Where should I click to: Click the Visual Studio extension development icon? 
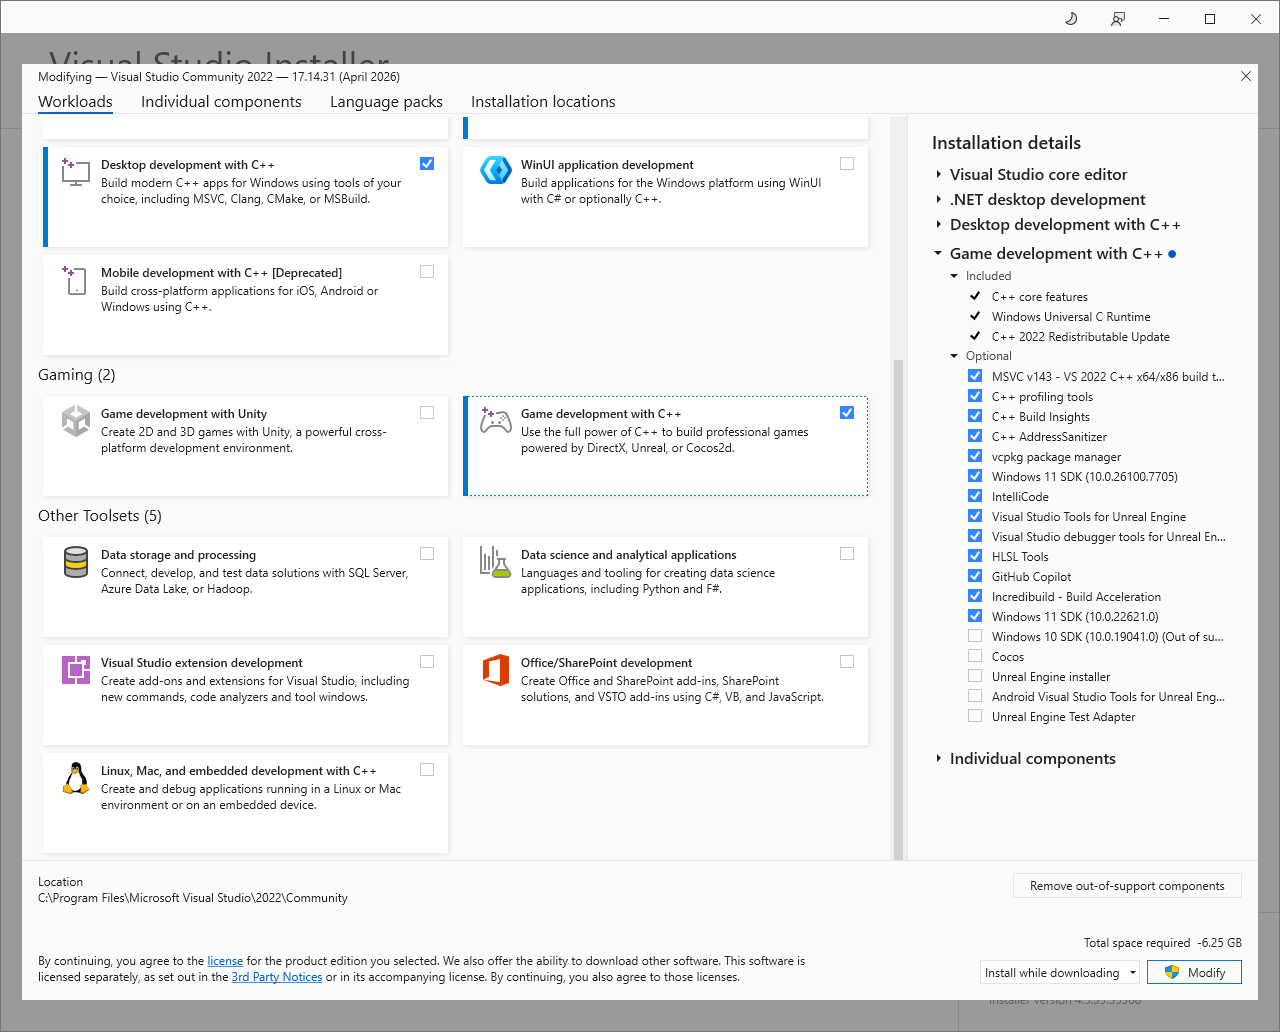(x=76, y=670)
